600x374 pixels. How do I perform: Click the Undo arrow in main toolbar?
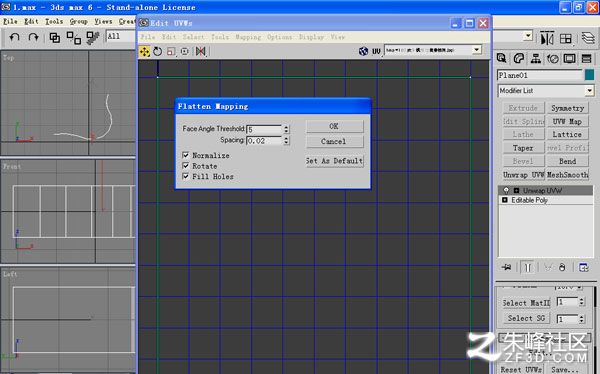coord(15,38)
